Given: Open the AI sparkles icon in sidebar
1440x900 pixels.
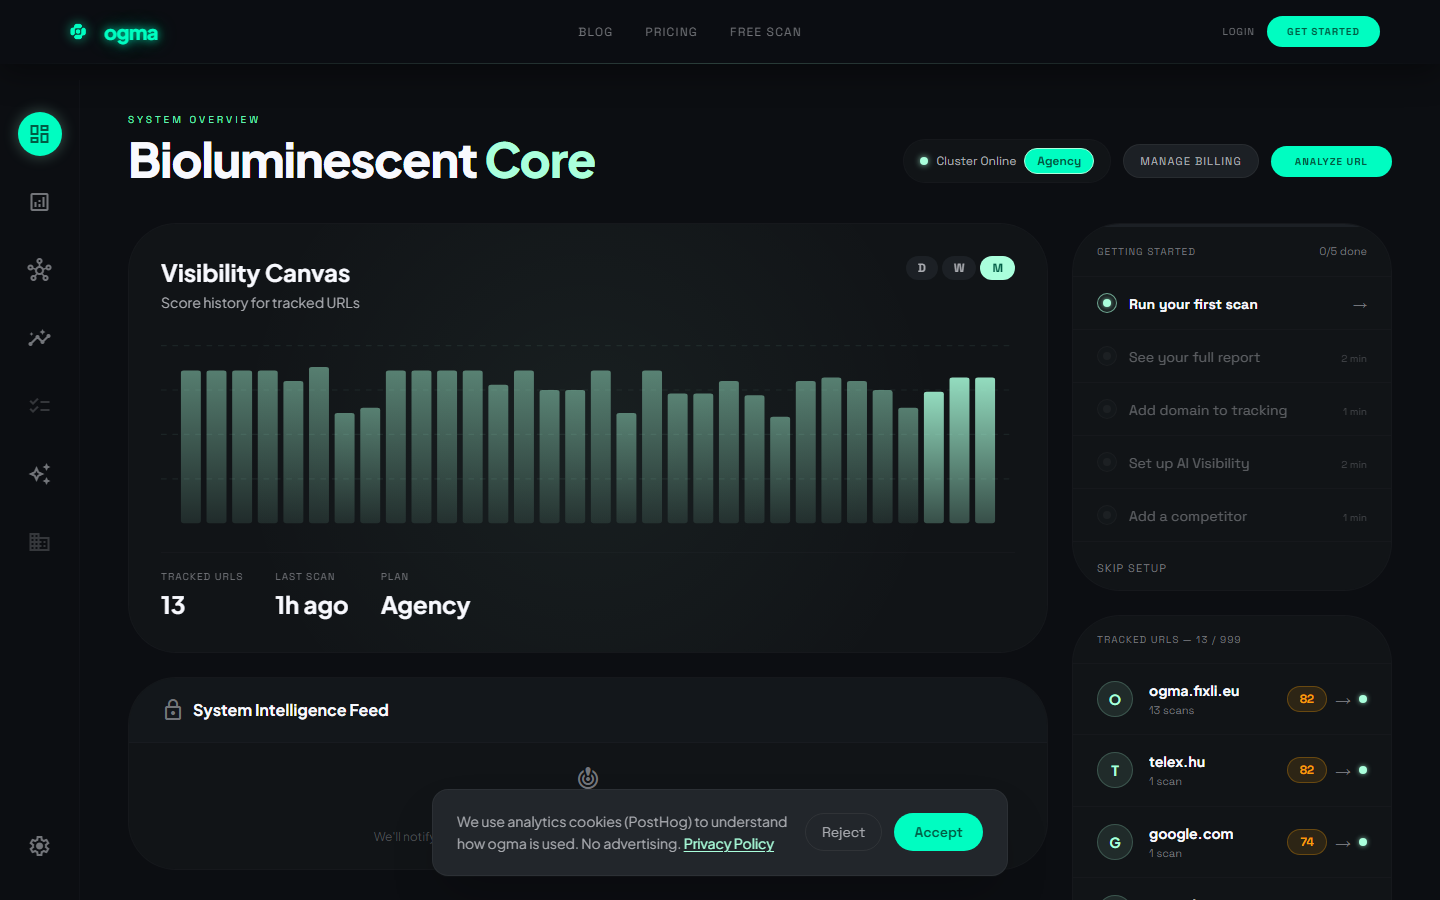Looking at the screenshot, I should click(40, 474).
